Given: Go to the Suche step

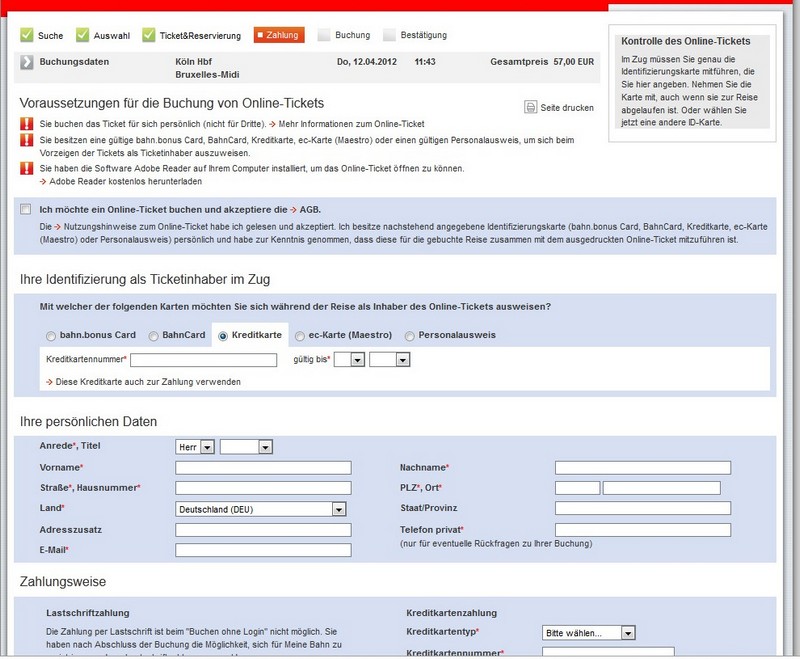Looking at the screenshot, I should (51, 36).
